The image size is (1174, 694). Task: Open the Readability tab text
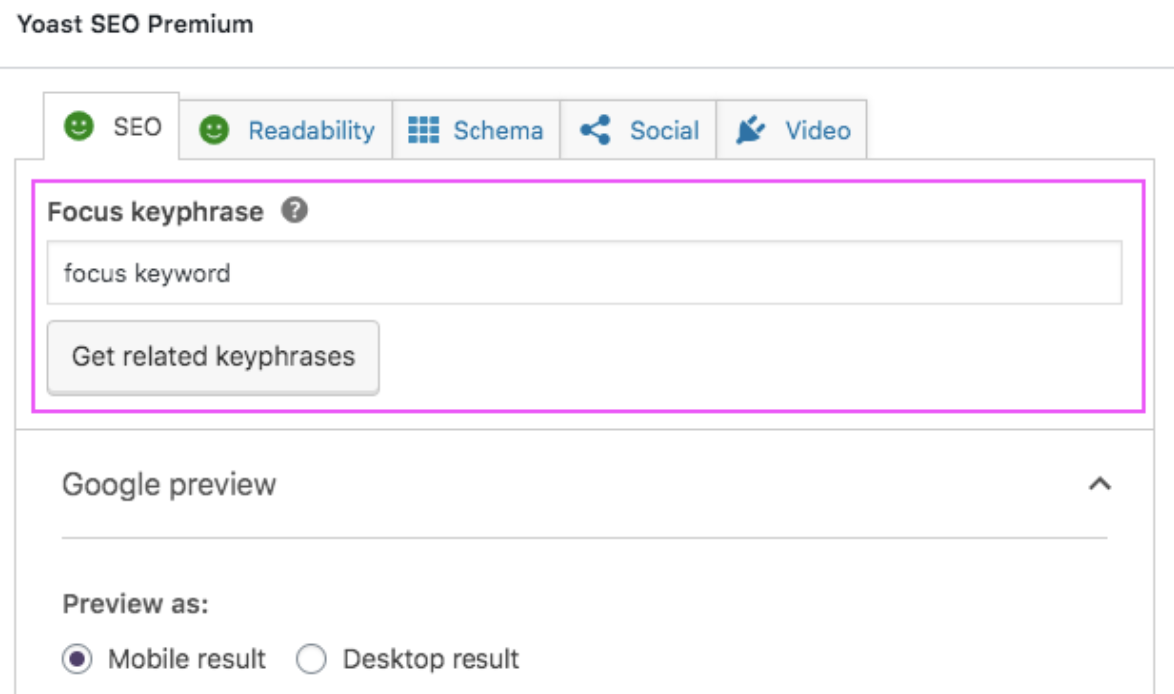[x=311, y=131]
